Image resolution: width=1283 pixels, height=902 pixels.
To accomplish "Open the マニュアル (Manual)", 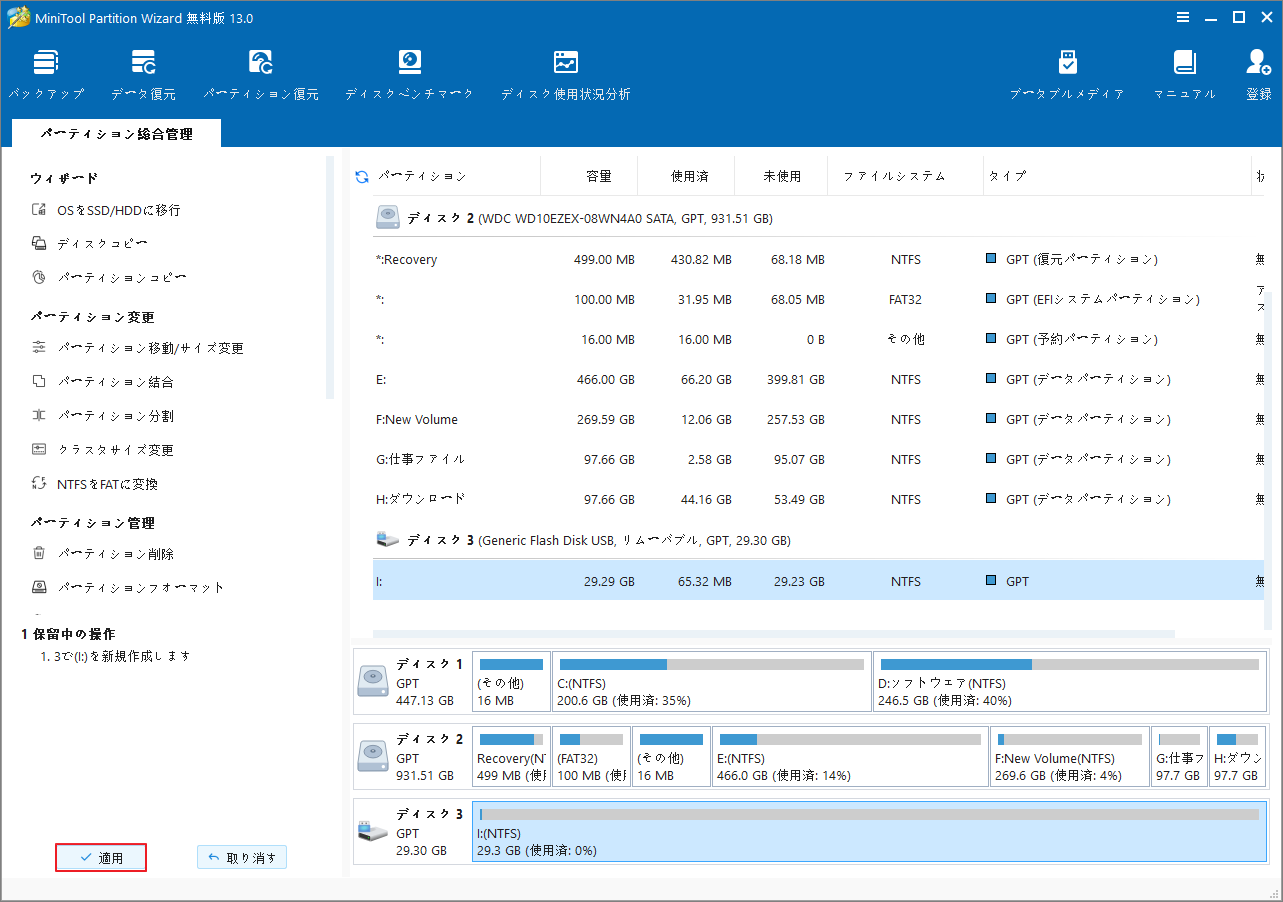I will (x=1184, y=73).
